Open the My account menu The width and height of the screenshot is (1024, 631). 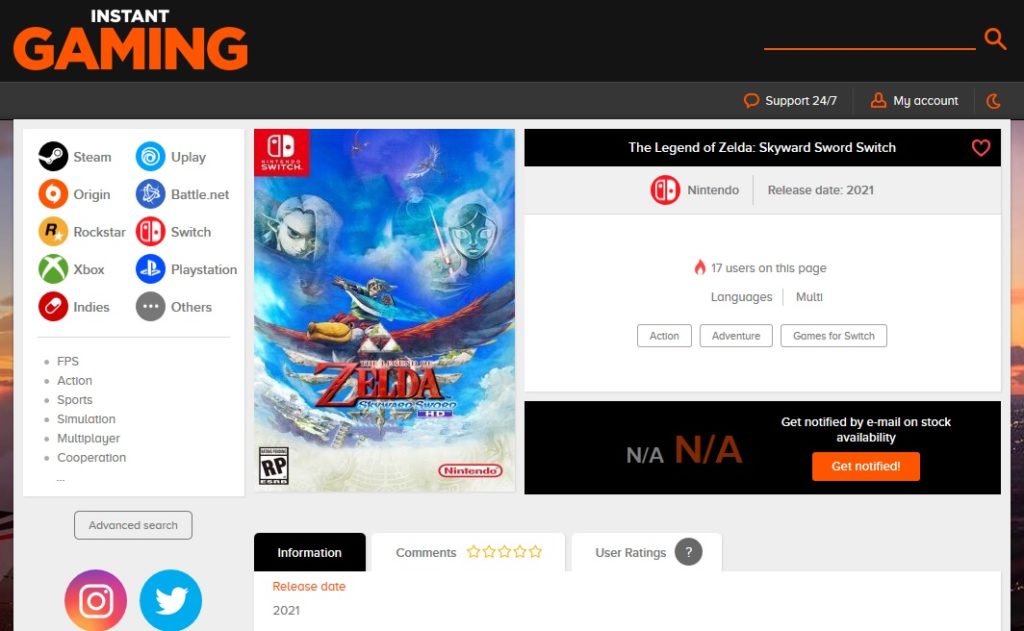pyautogui.click(x=914, y=101)
